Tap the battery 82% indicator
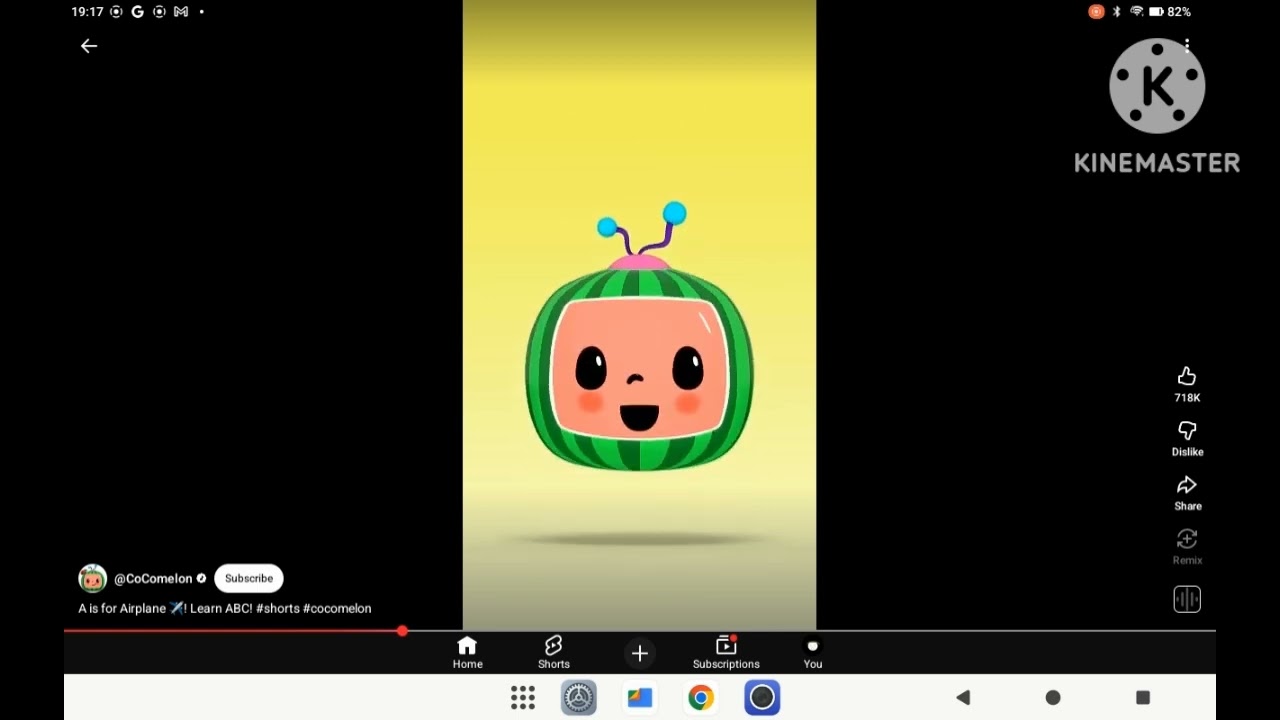 click(x=1169, y=12)
